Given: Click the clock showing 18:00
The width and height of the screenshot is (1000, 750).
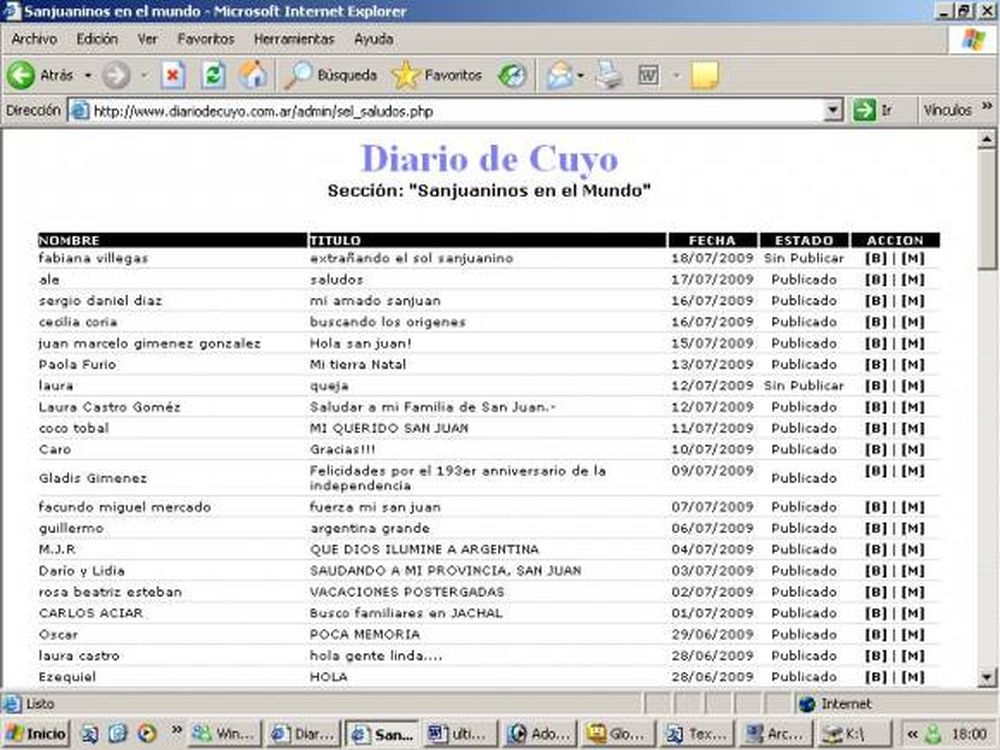Looking at the screenshot, I should pyautogui.click(x=969, y=734).
